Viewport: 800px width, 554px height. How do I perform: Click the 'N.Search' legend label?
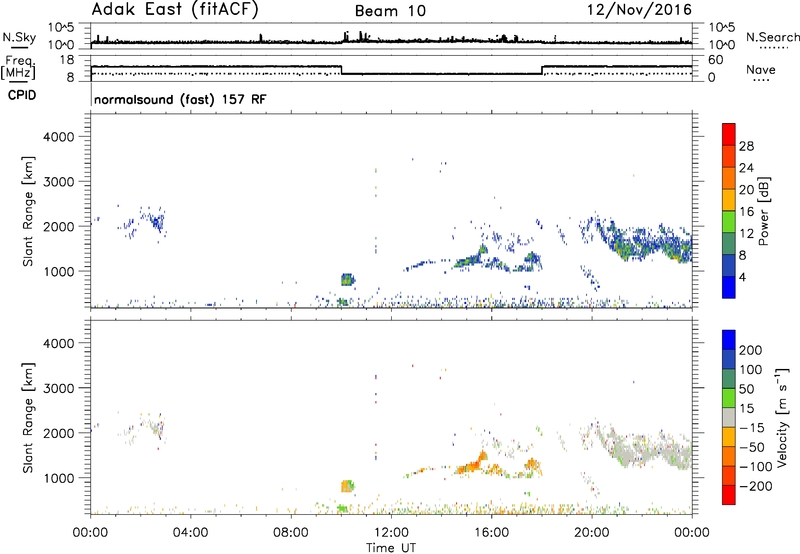(772, 37)
